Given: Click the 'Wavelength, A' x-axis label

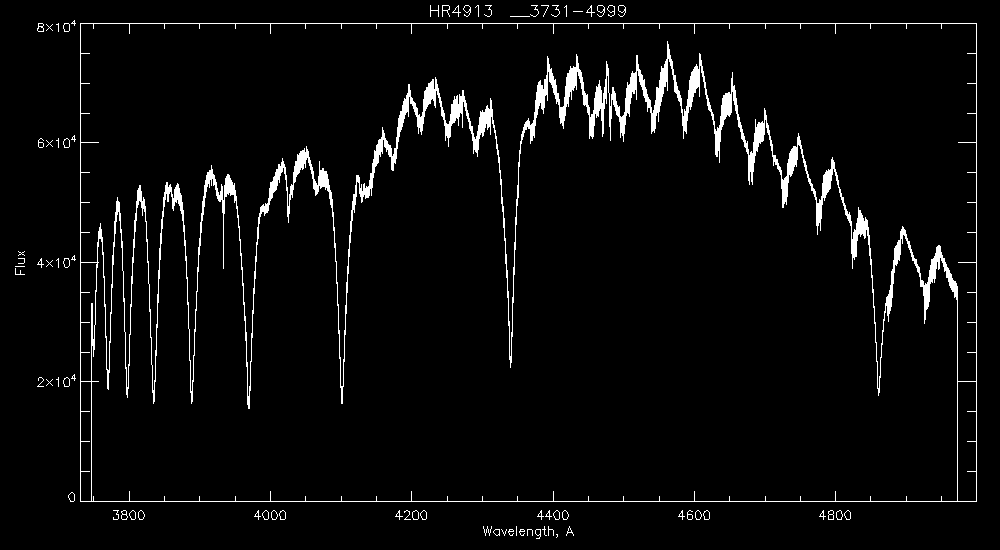Looking at the screenshot, I should [528, 531].
